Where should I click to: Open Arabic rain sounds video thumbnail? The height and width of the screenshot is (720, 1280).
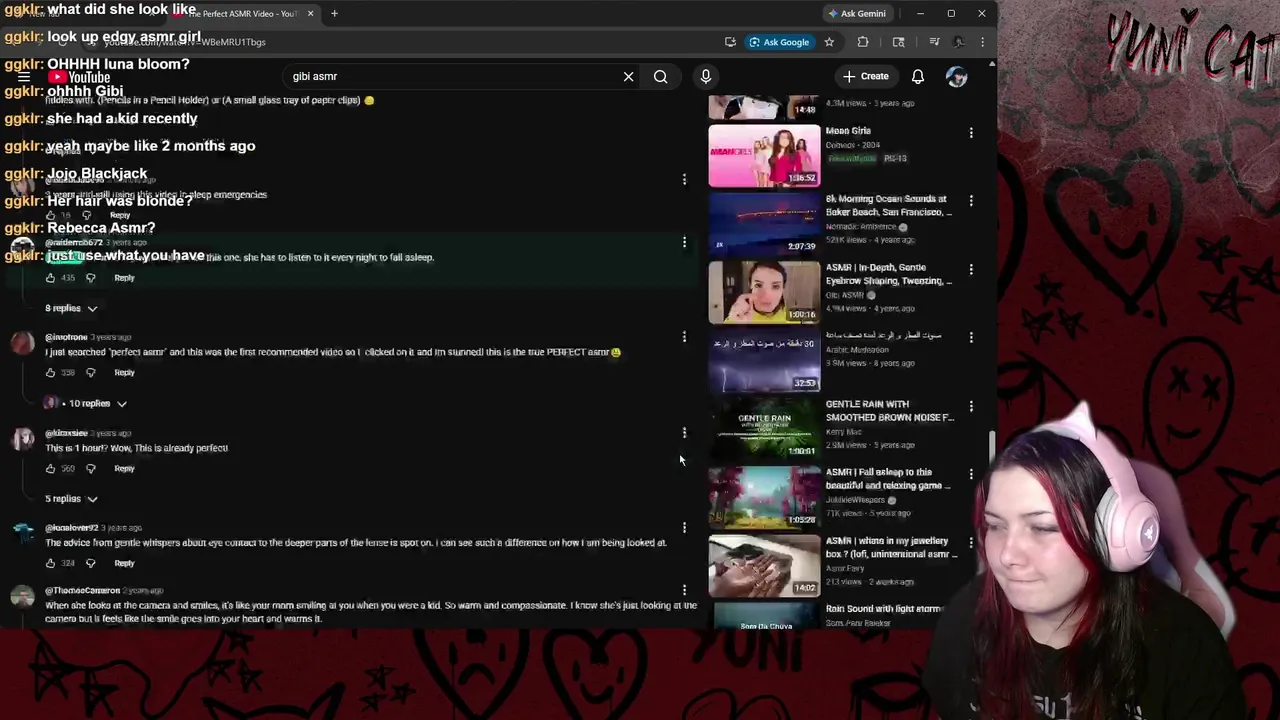pos(764,361)
